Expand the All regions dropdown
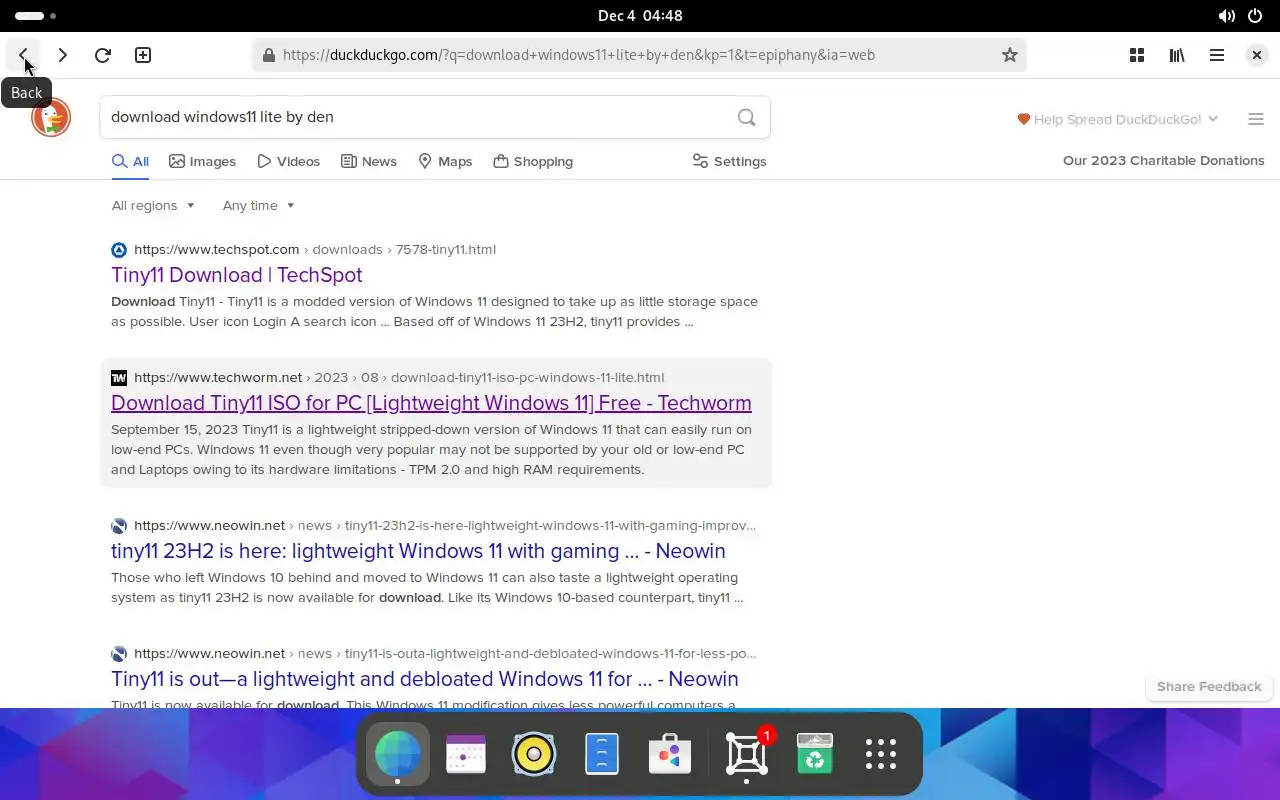The height and width of the screenshot is (800, 1280). tap(153, 206)
